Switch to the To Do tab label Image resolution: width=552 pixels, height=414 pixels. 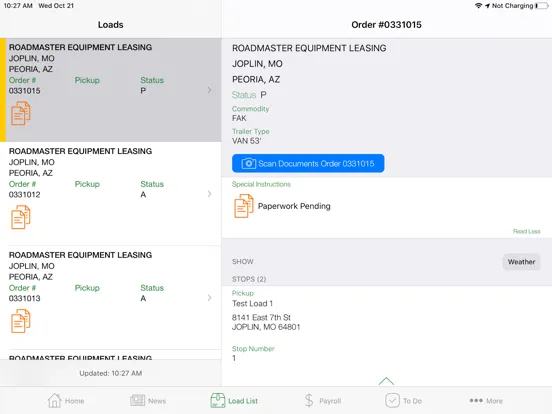412,401
